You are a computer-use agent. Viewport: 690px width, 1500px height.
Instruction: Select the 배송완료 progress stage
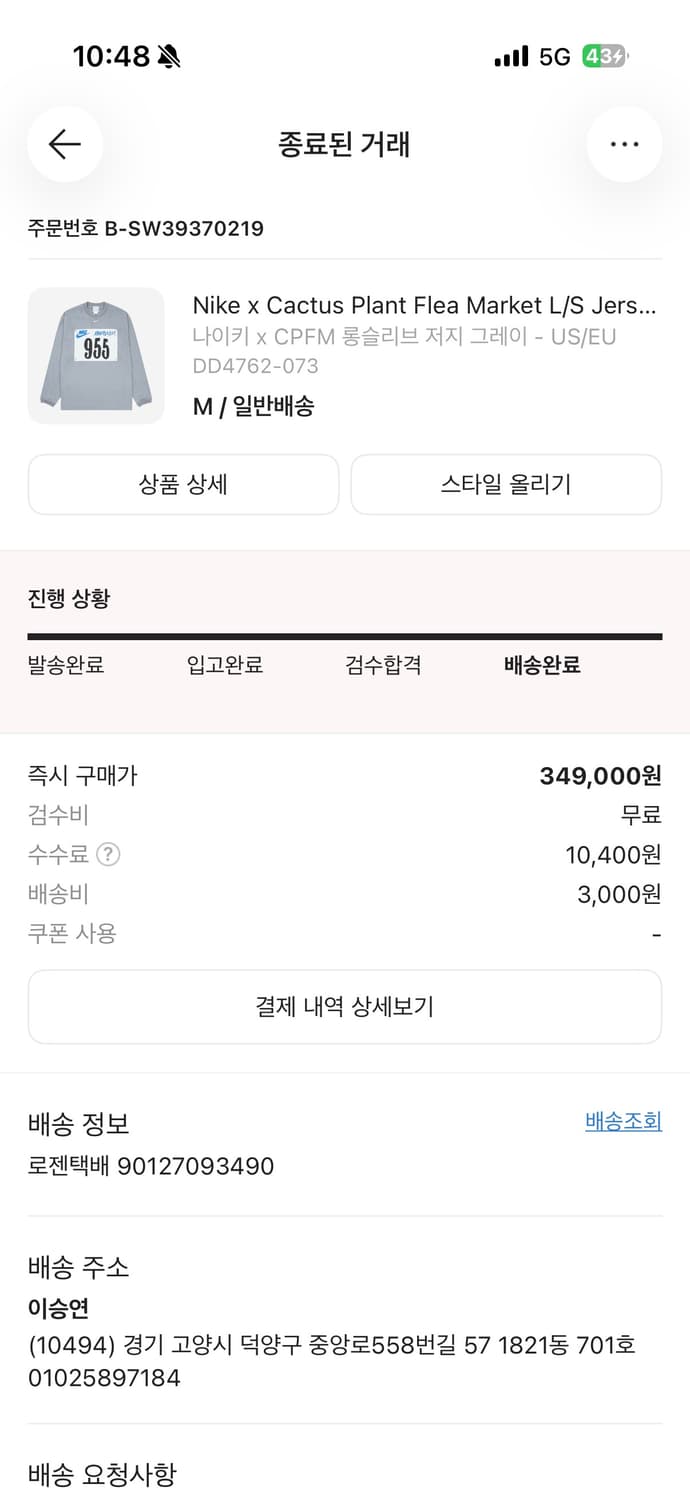pyautogui.click(x=540, y=665)
